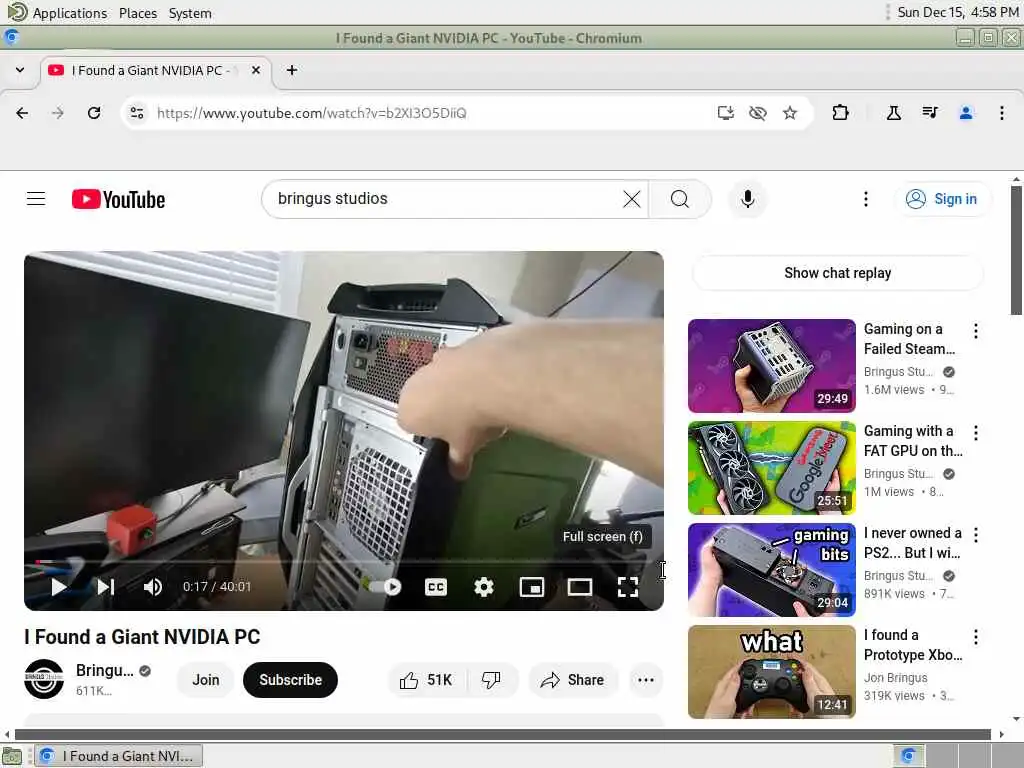Dislike the video thumbs down
Screen dimensions: 1024x768
pos(491,680)
